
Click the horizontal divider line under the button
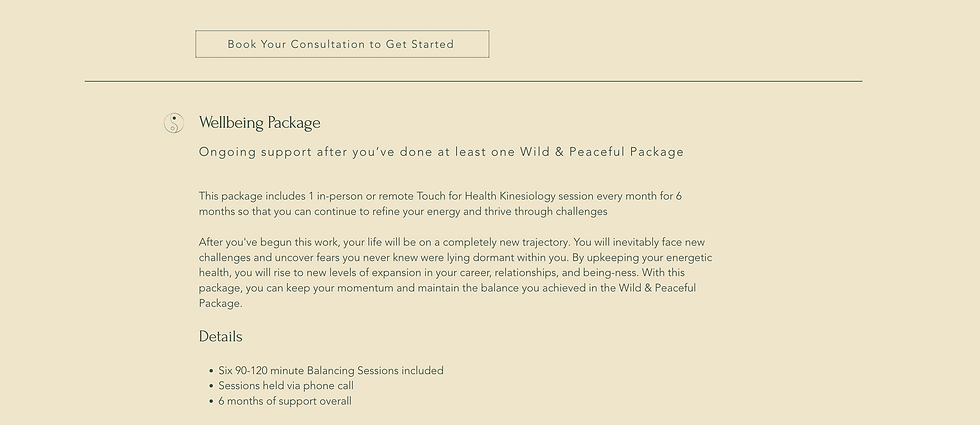coord(473,81)
